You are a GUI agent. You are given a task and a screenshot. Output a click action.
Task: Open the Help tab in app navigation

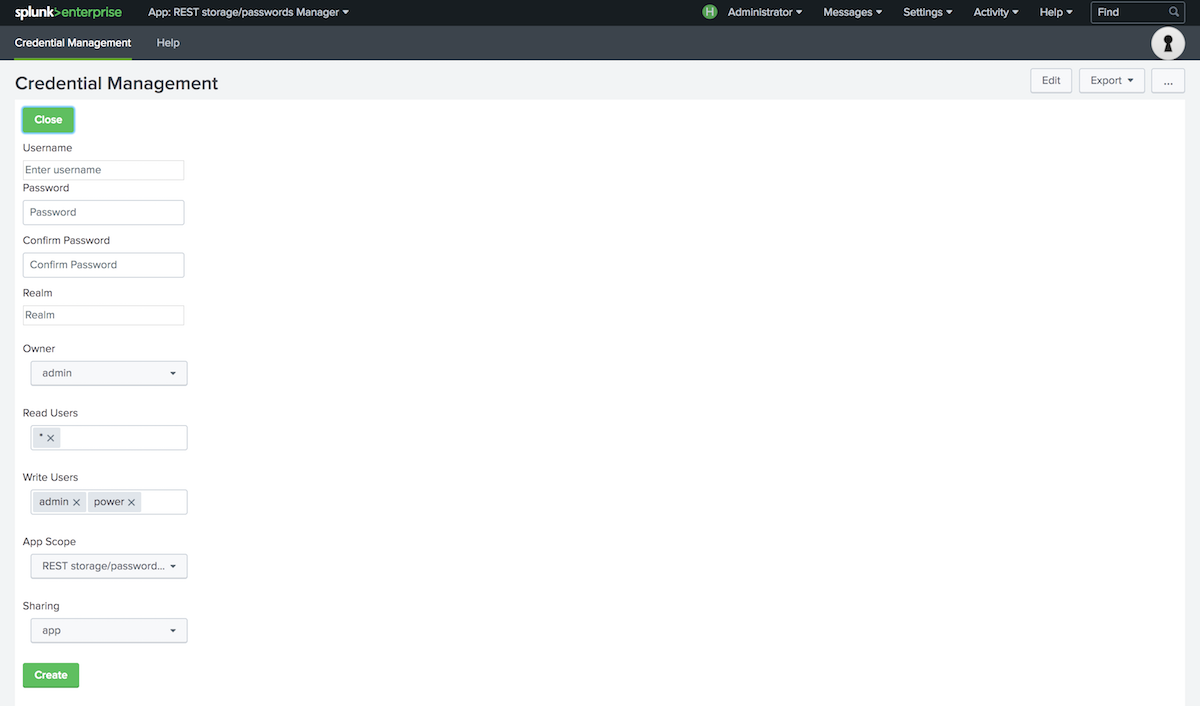pos(168,43)
